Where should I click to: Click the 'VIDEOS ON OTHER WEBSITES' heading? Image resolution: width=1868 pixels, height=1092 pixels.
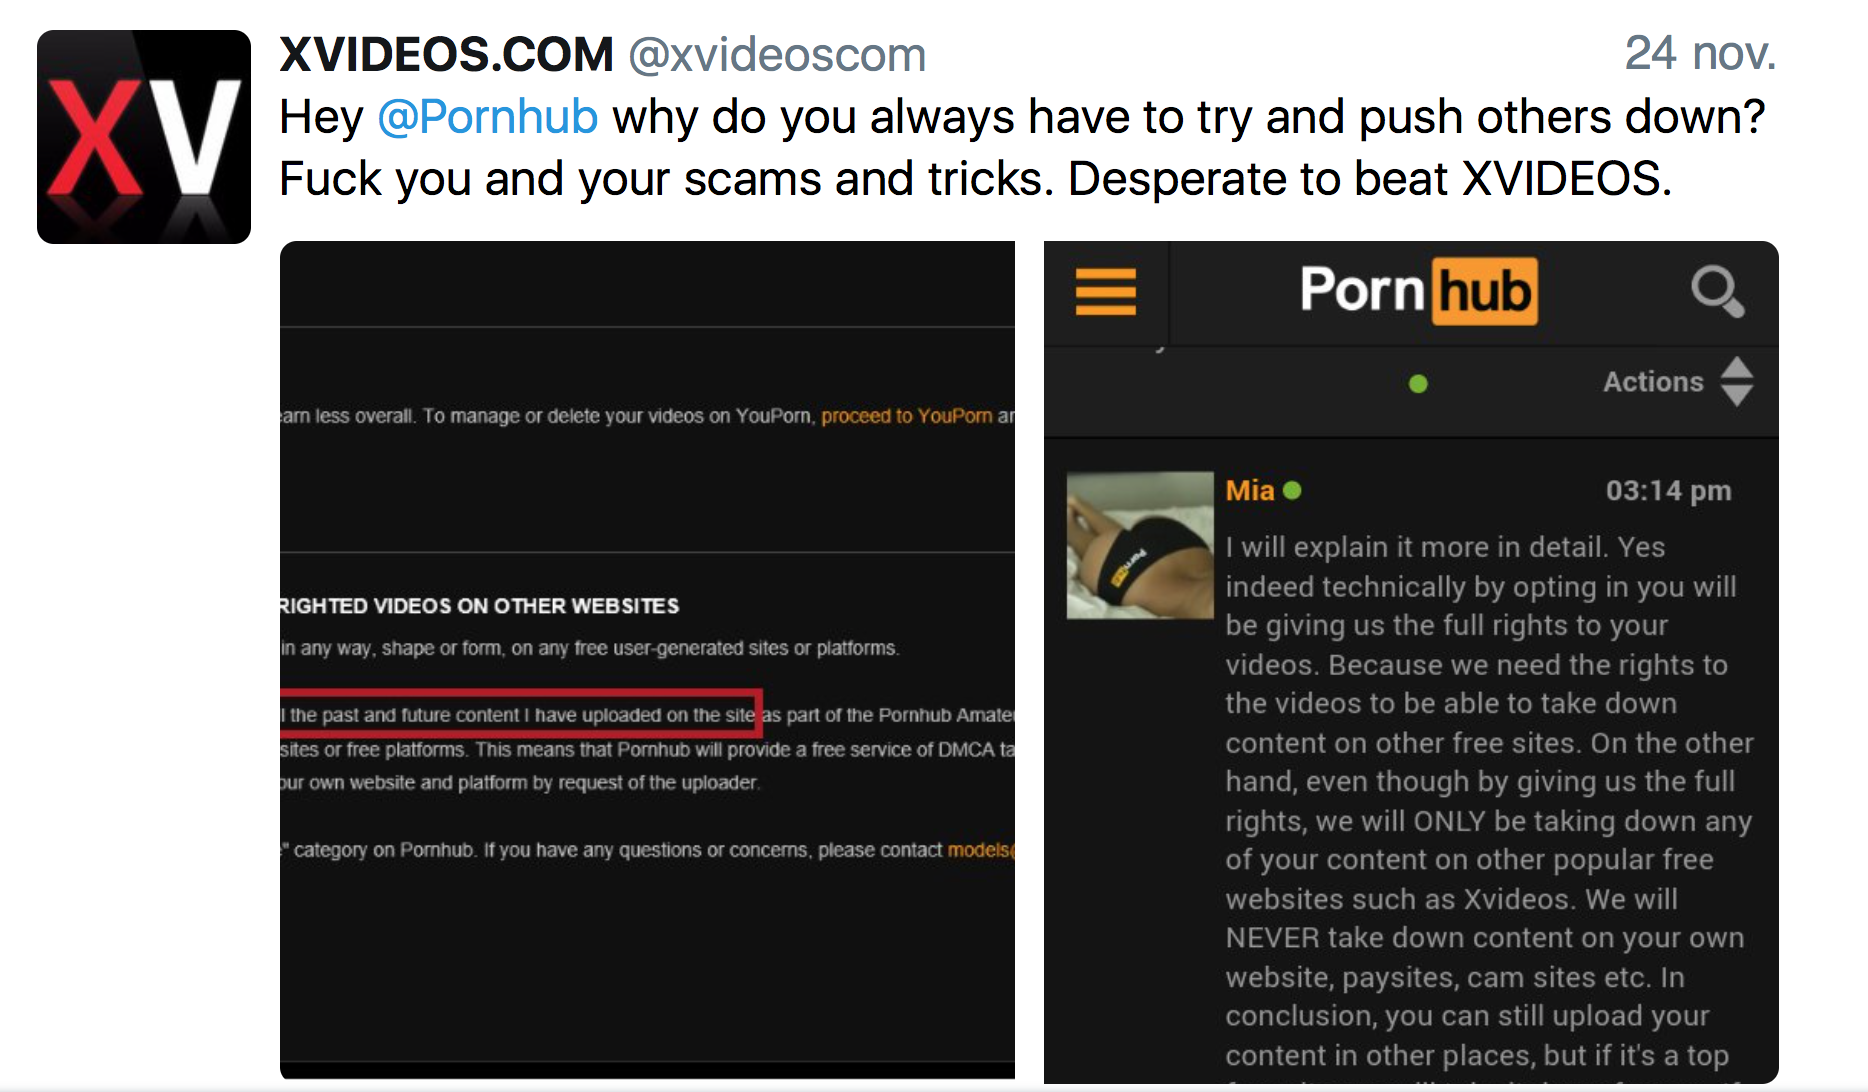[526, 606]
